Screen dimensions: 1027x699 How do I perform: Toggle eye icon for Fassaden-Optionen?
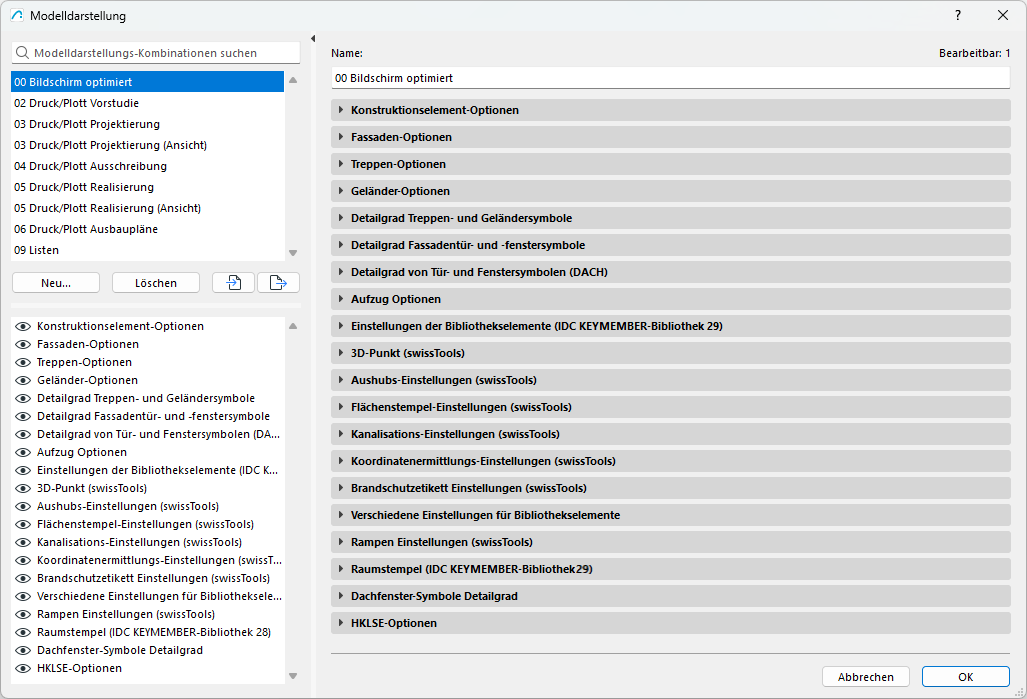point(23,344)
